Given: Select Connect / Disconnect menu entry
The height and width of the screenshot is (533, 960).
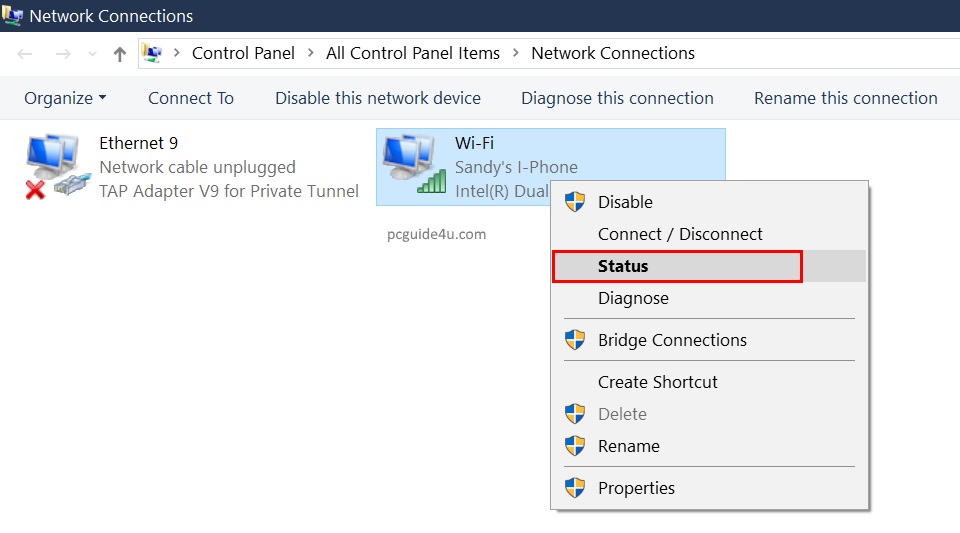Looking at the screenshot, I should (x=680, y=234).
